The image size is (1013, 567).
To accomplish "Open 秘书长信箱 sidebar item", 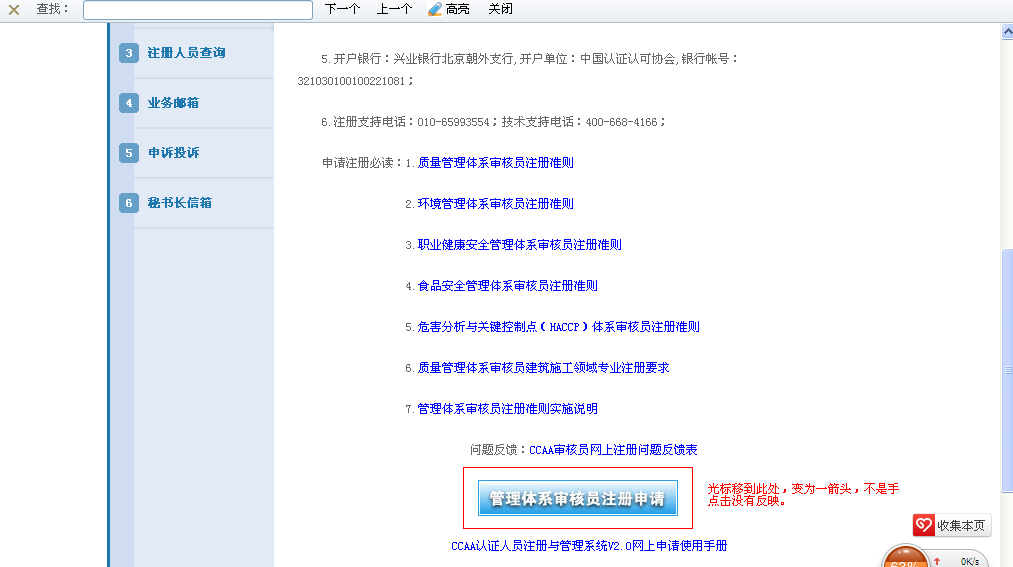I will [180, 203].
